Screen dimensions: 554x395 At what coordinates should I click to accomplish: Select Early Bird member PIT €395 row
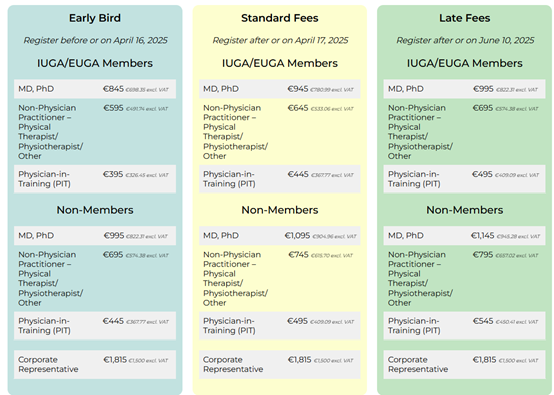pos(95,179)
